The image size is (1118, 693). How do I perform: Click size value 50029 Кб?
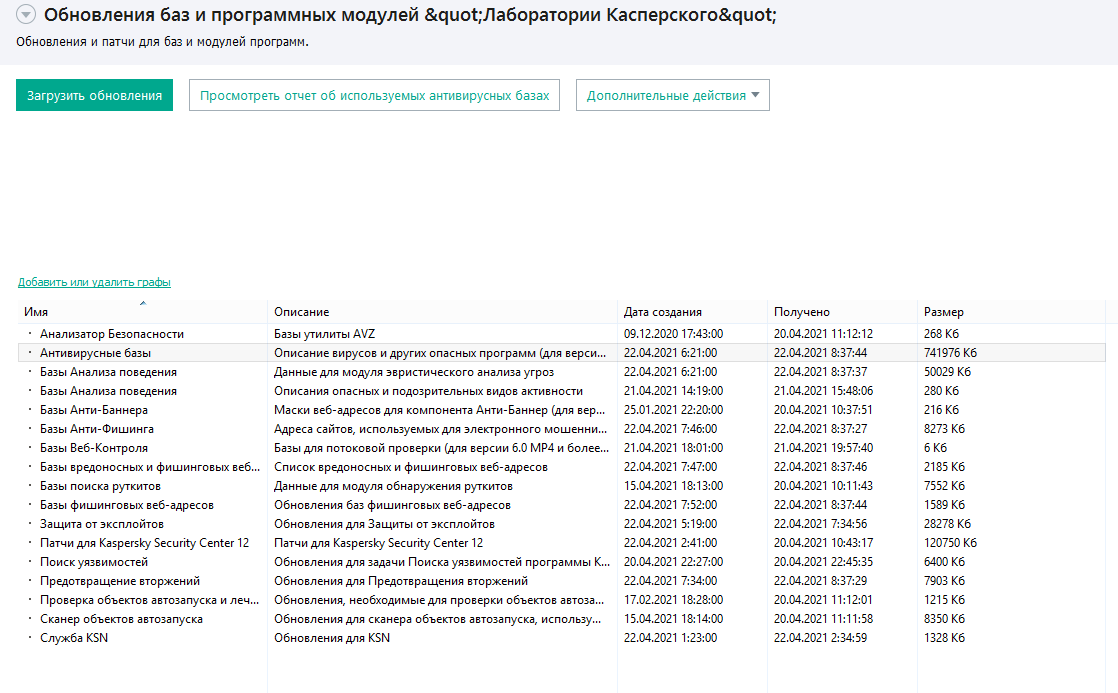948,371
